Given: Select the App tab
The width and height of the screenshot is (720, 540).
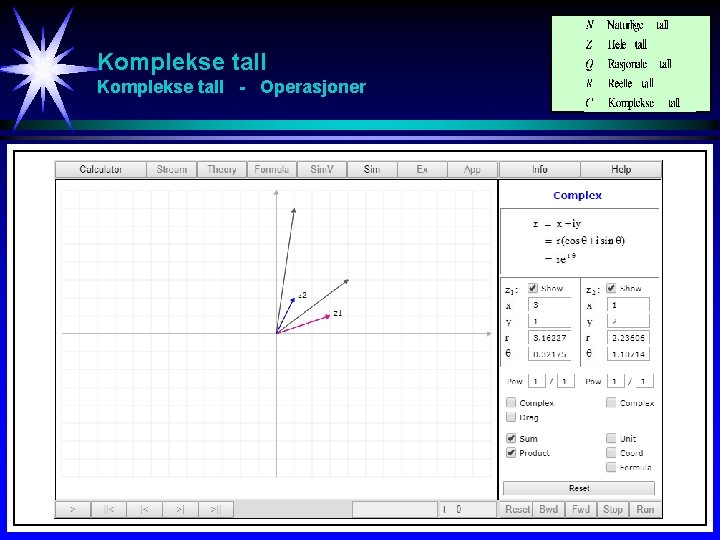Looking at the screenshot, I should [x=472, y=169].
